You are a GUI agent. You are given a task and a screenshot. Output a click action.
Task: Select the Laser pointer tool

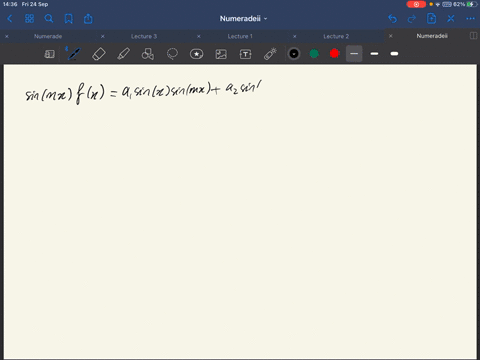pyautogui.click(x=270, y=54)
